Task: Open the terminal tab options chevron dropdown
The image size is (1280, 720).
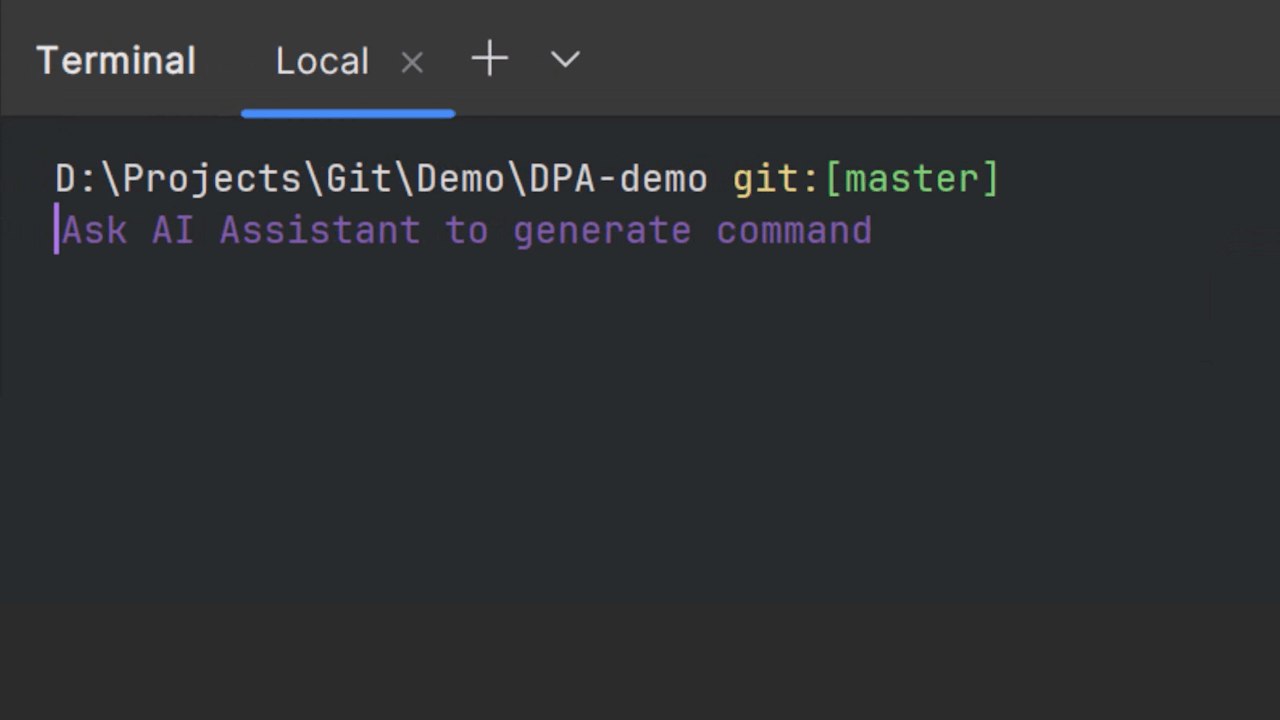Action: (x=565, y=60)
